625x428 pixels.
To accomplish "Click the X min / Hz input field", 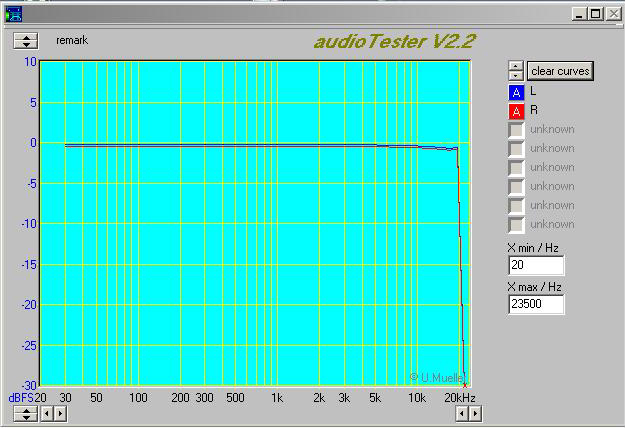I will pyautogui.click(x=536, y=266).
